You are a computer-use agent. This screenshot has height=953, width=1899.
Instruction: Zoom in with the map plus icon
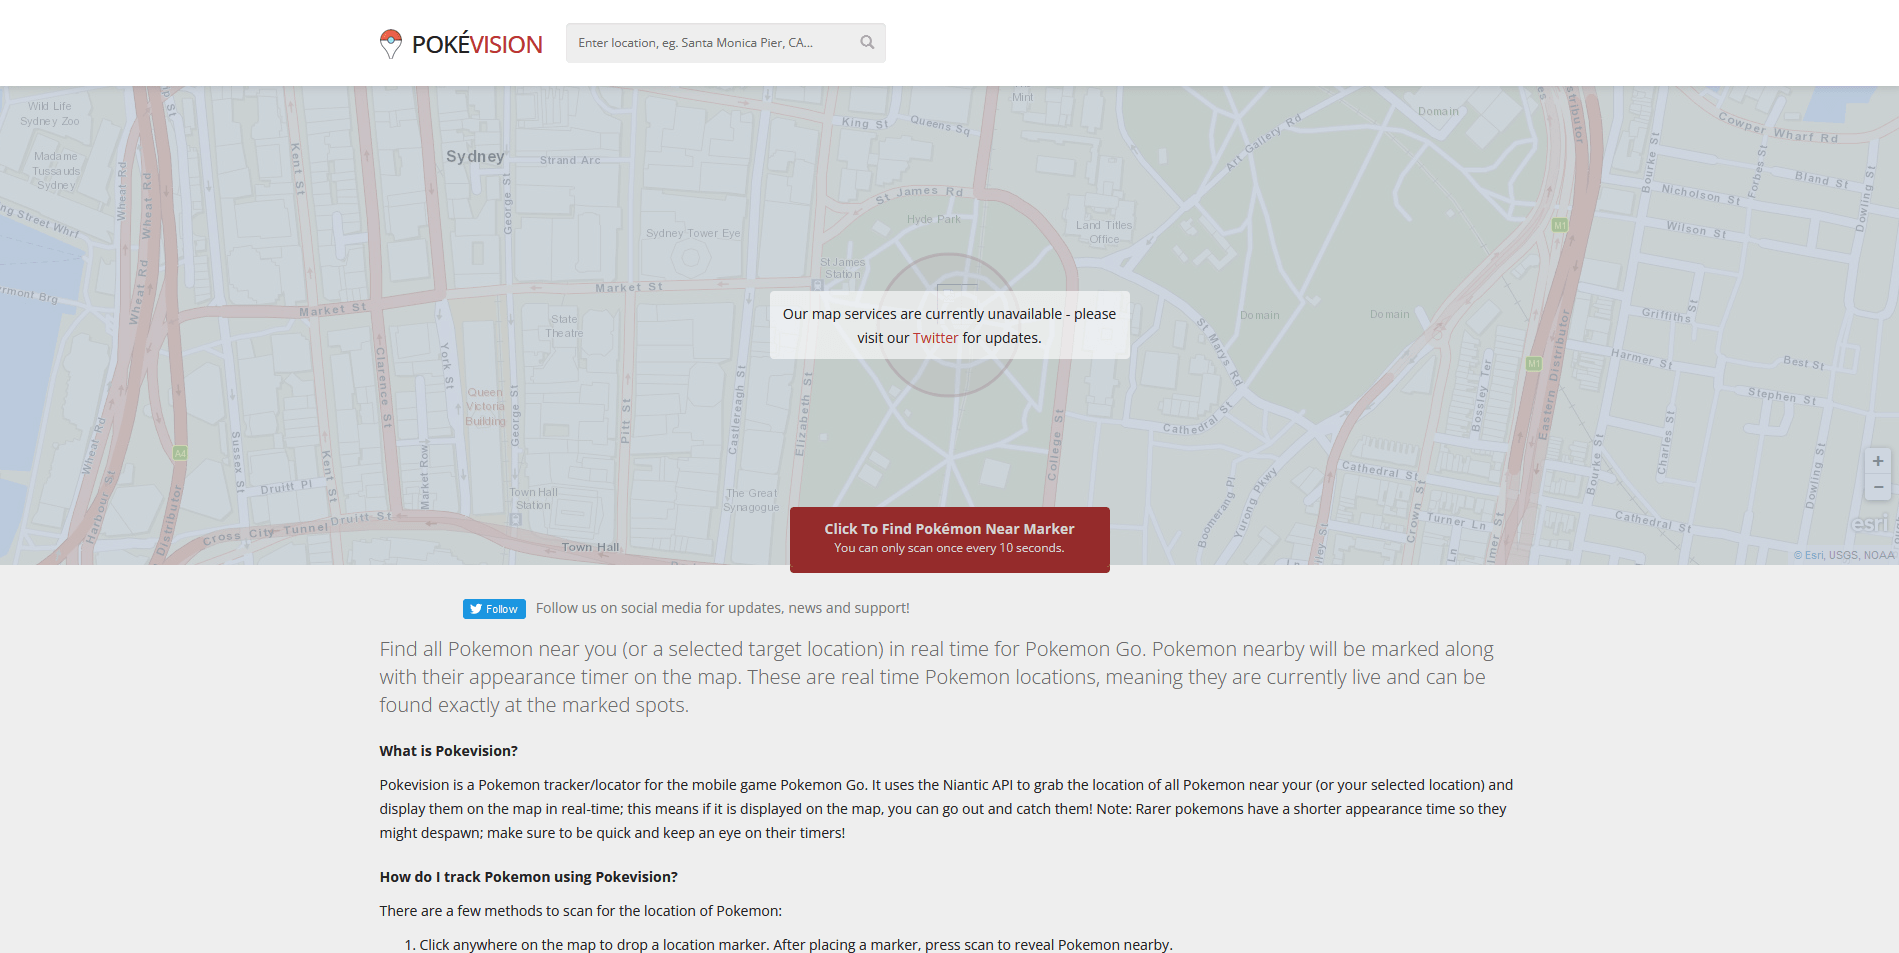[x=1878, y=461]
